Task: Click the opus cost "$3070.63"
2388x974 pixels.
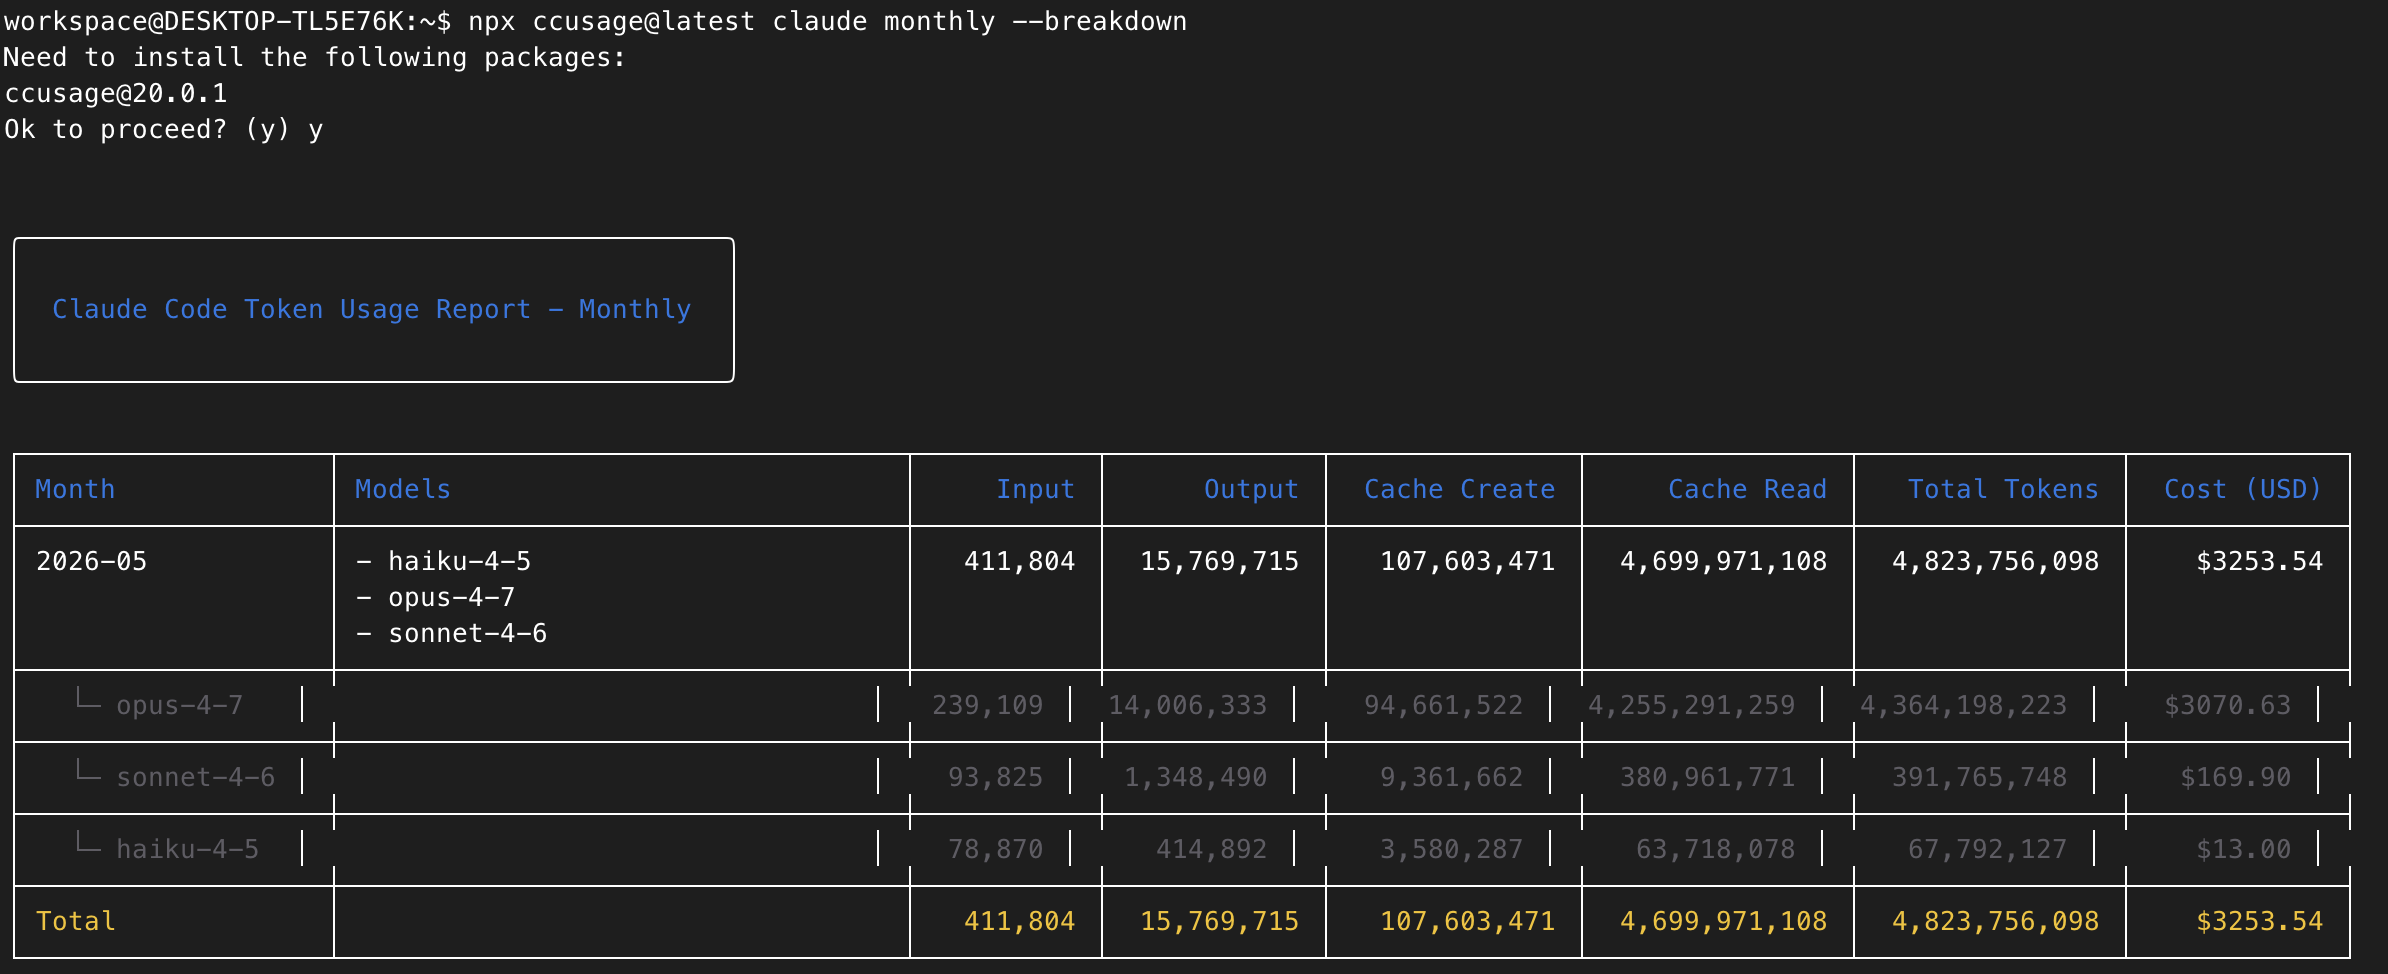Action: coord(2227,705)
